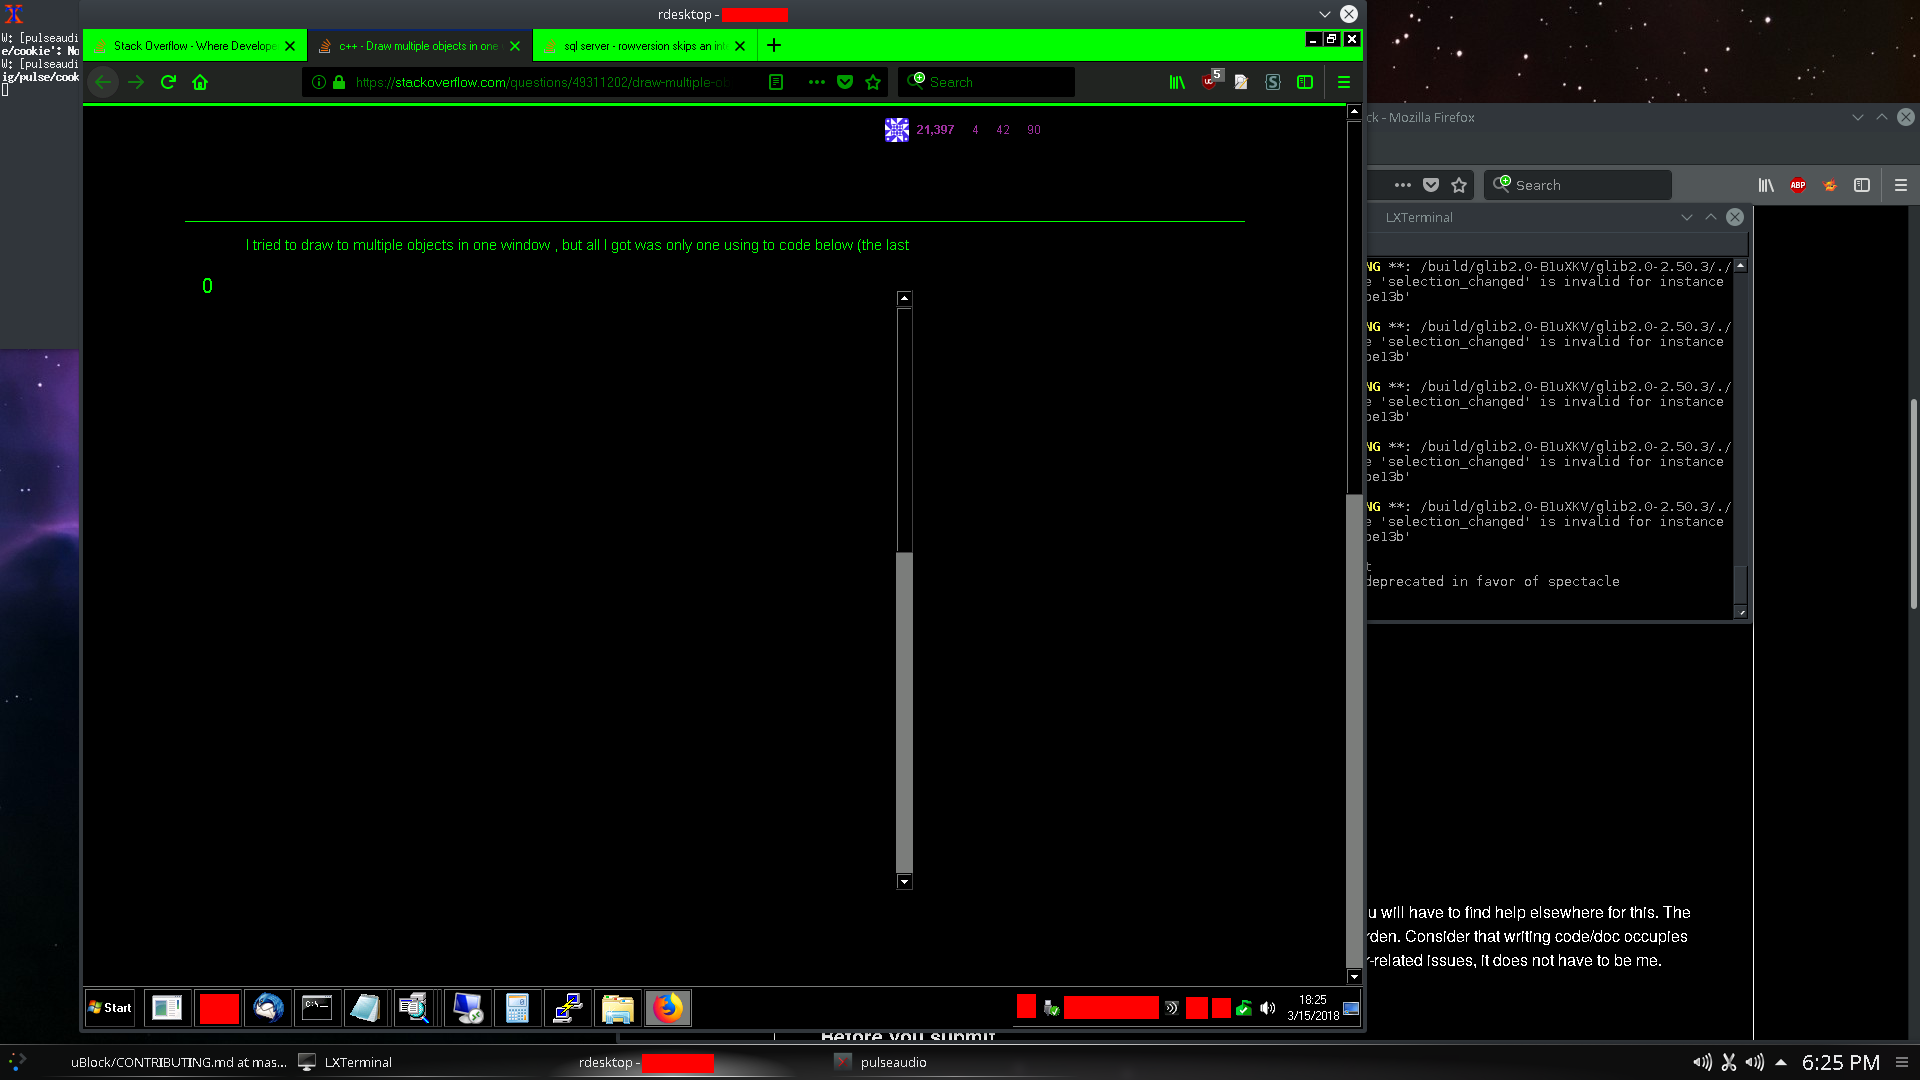
Task: Click the Windows Start button
Action: point(110,1008)
